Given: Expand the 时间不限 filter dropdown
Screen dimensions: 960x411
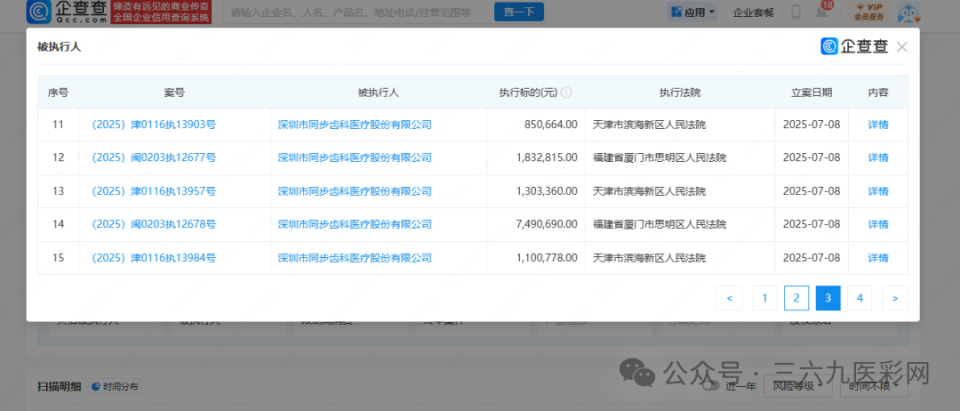Looking at the screenshot, I should [873, 386].
